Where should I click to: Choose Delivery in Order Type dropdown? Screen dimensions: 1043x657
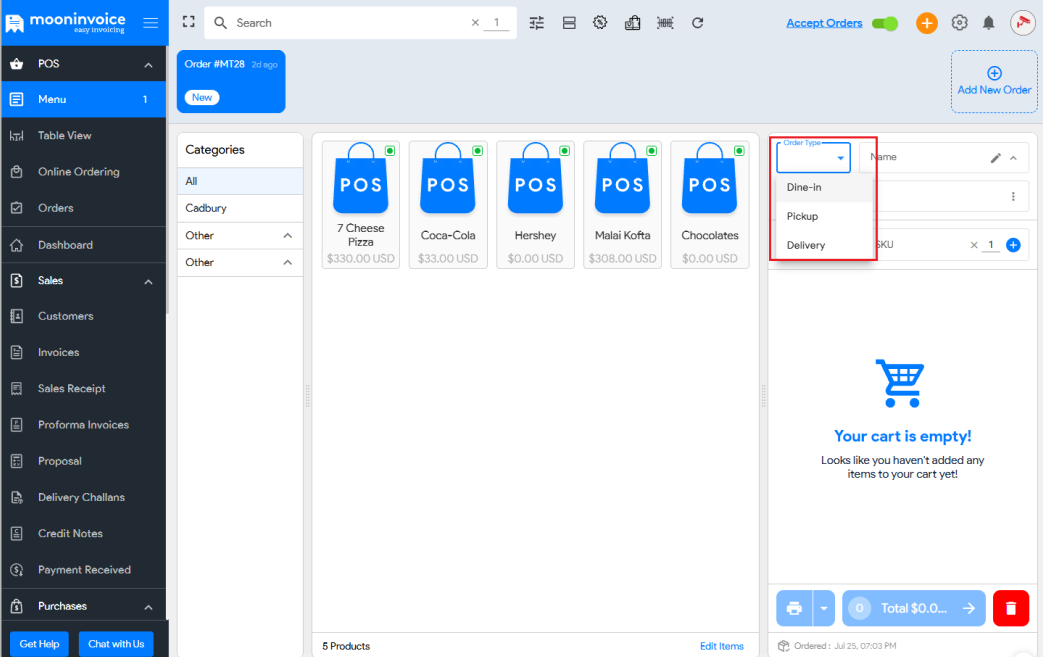[x=806, y=245]
